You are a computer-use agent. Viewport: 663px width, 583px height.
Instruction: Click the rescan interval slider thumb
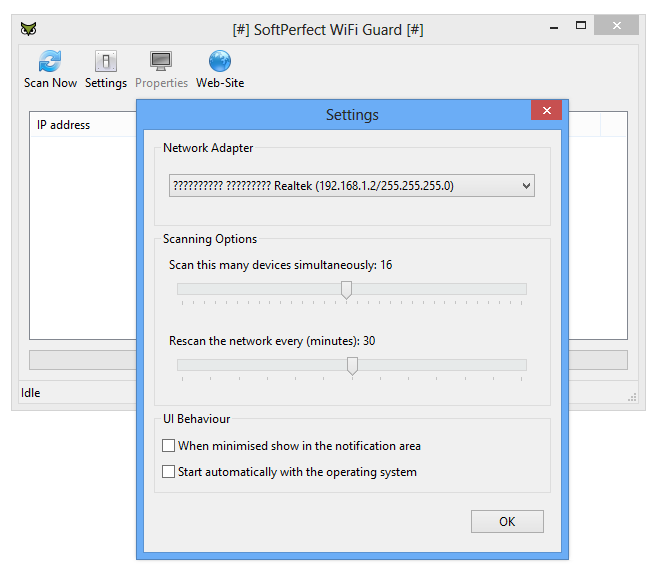(352, 366)
